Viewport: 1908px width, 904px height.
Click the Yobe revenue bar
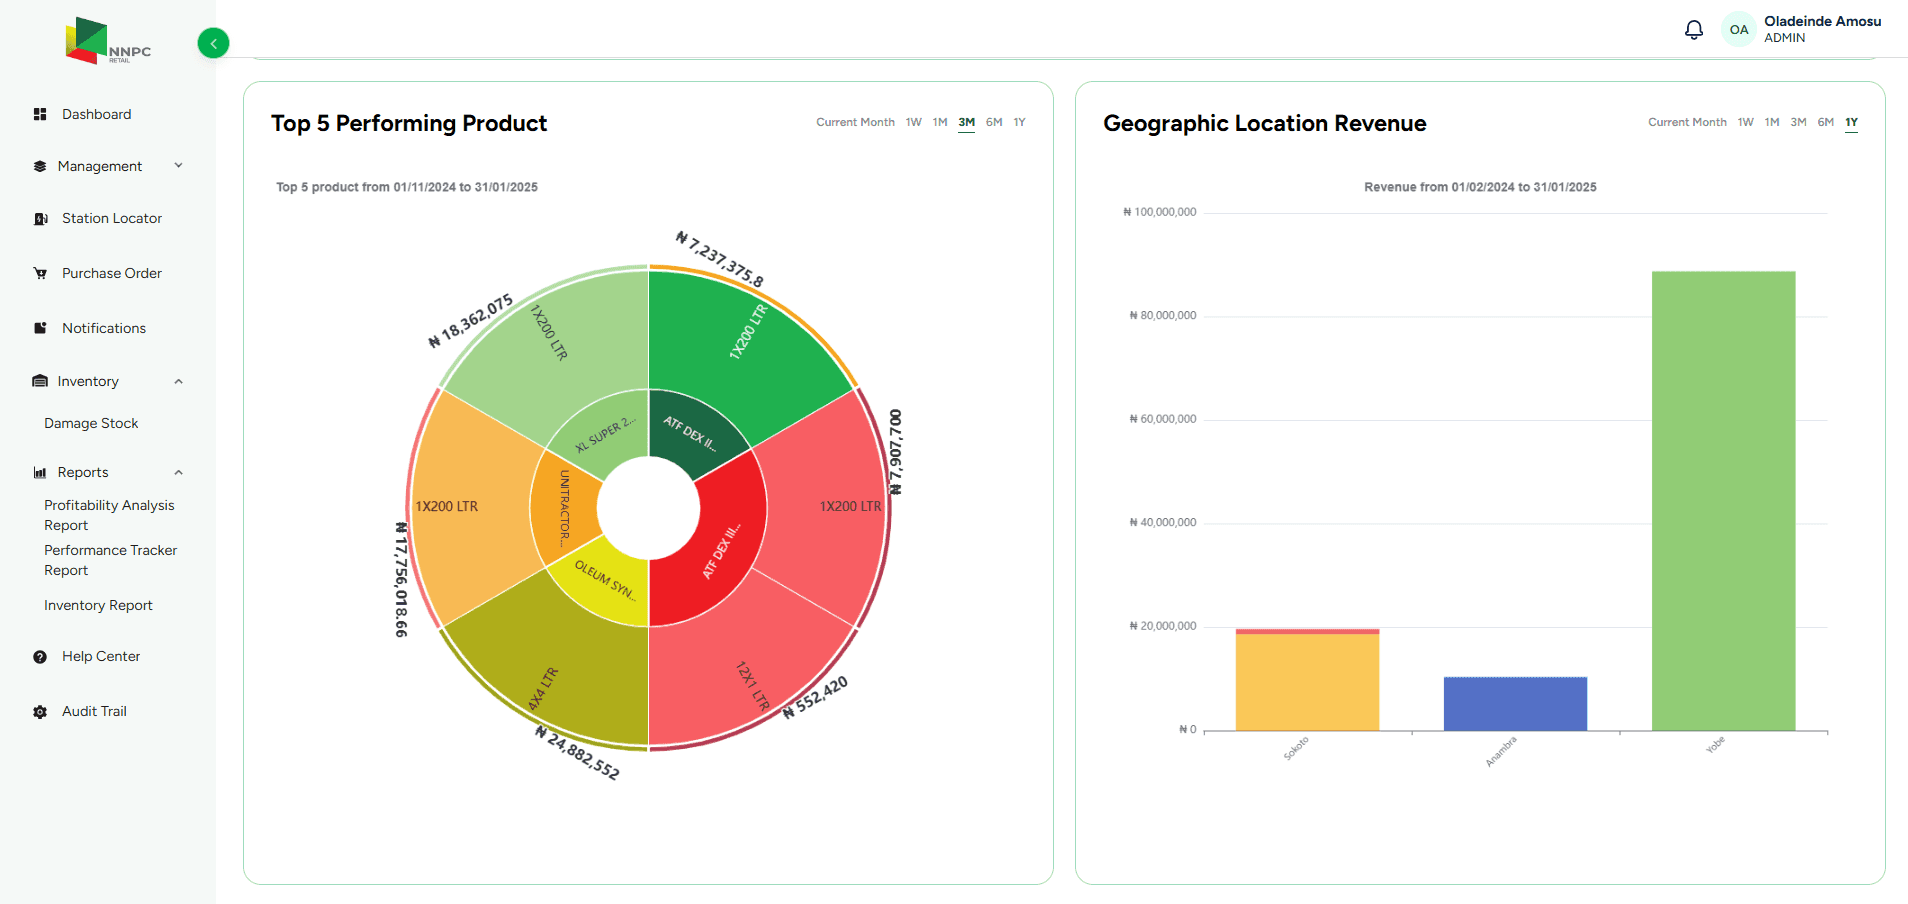[1722, 500]
